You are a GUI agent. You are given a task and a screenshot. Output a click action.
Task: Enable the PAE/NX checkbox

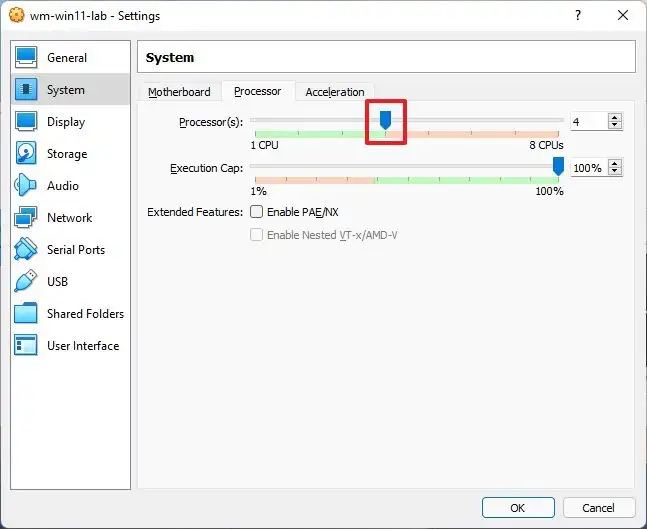pos(256,212)
